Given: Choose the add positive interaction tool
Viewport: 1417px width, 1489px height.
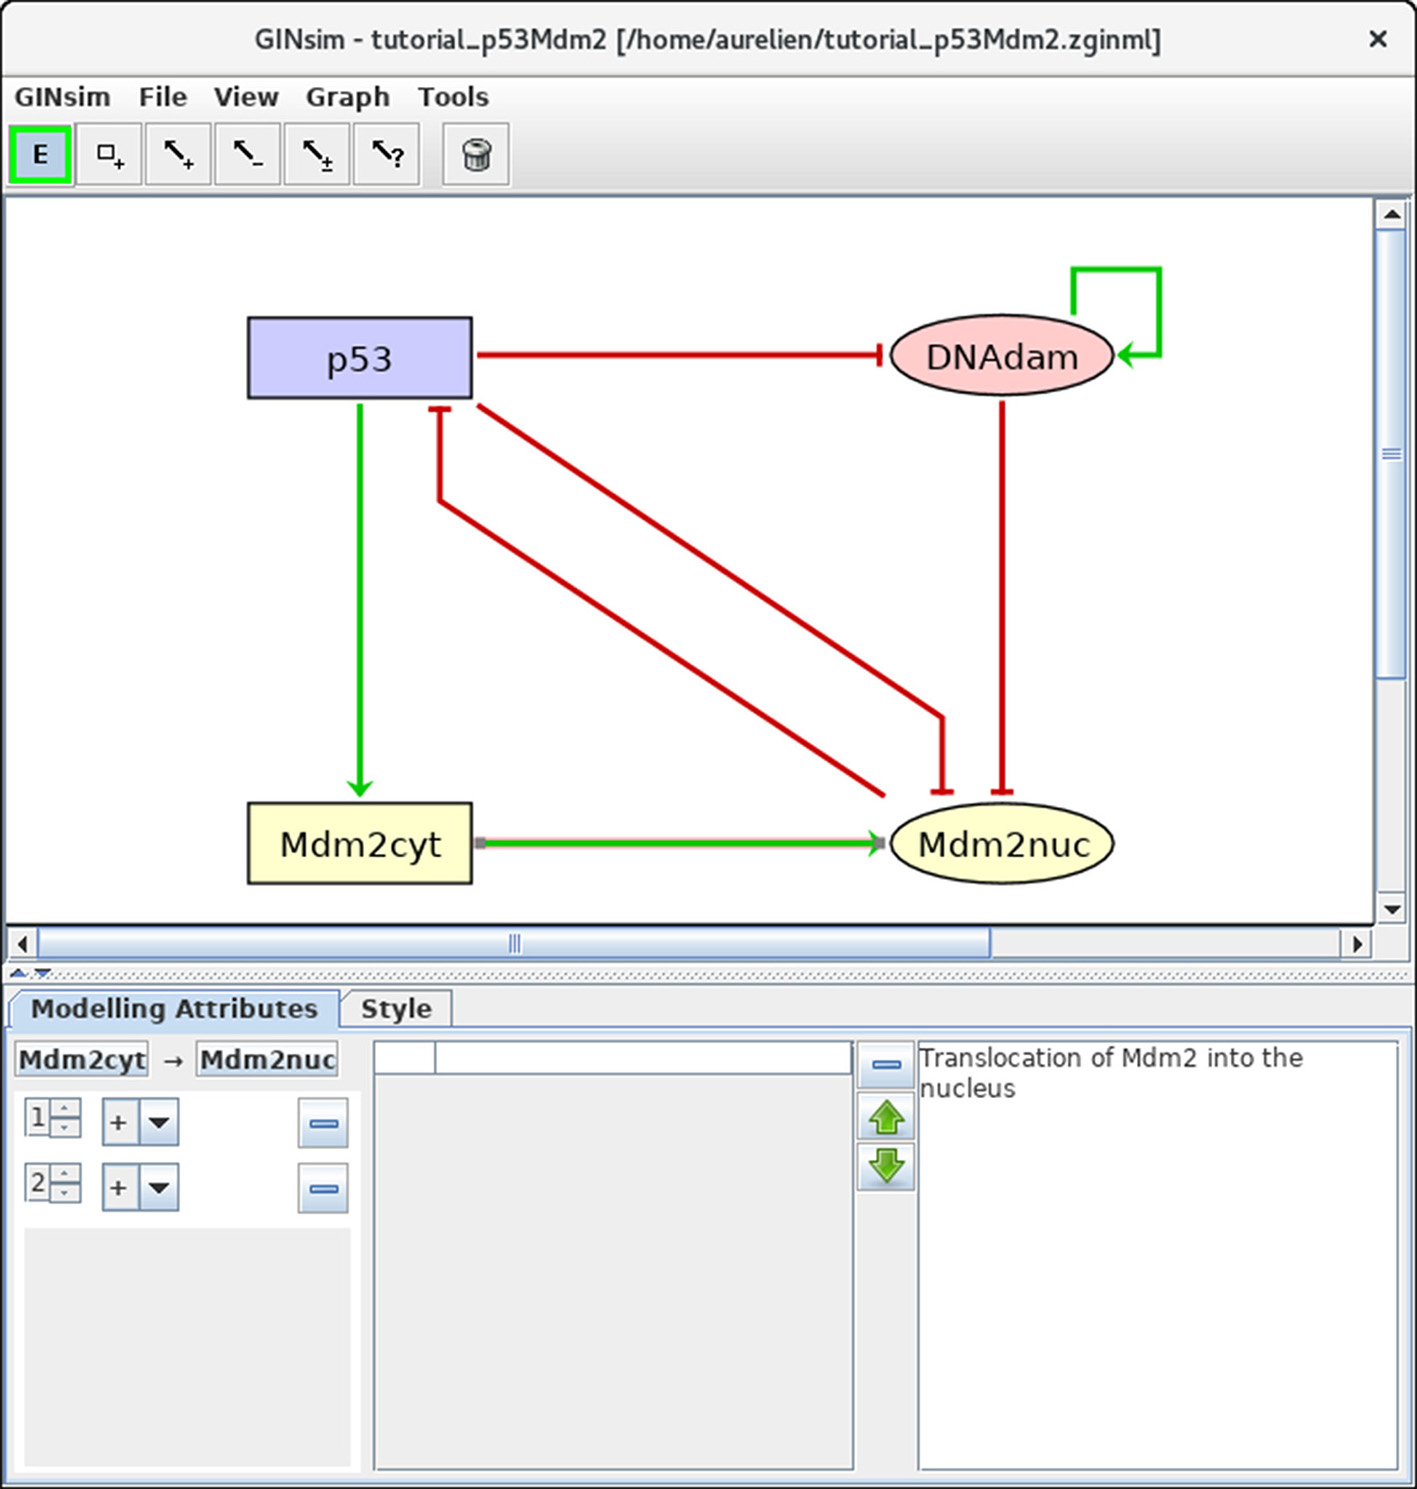Looking at the screenshot, I should tap(178, 155).
